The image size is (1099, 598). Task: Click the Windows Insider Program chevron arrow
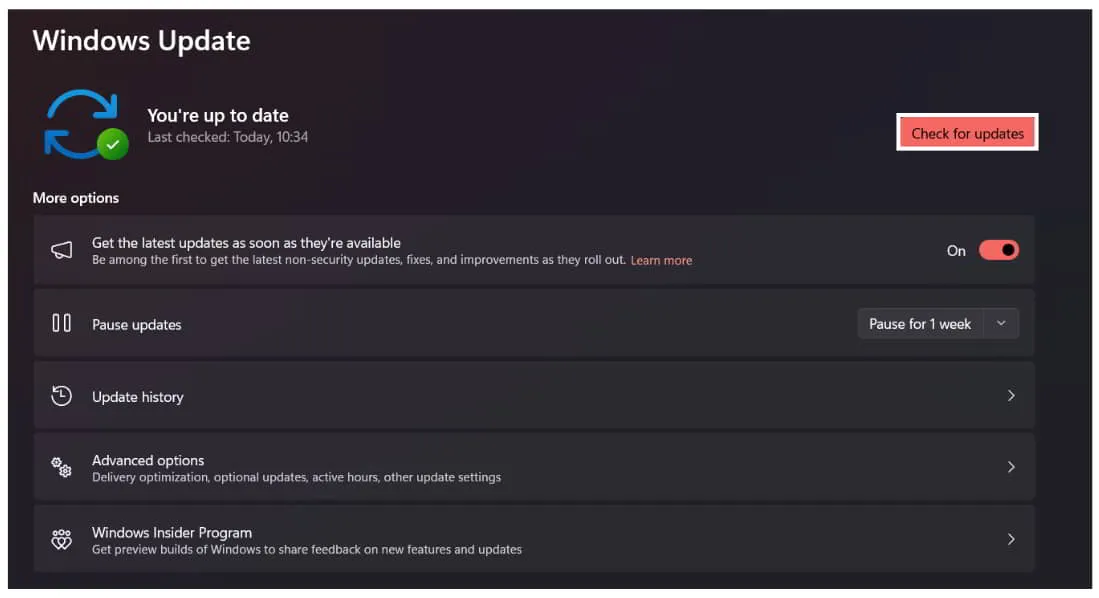point(1011,539)
